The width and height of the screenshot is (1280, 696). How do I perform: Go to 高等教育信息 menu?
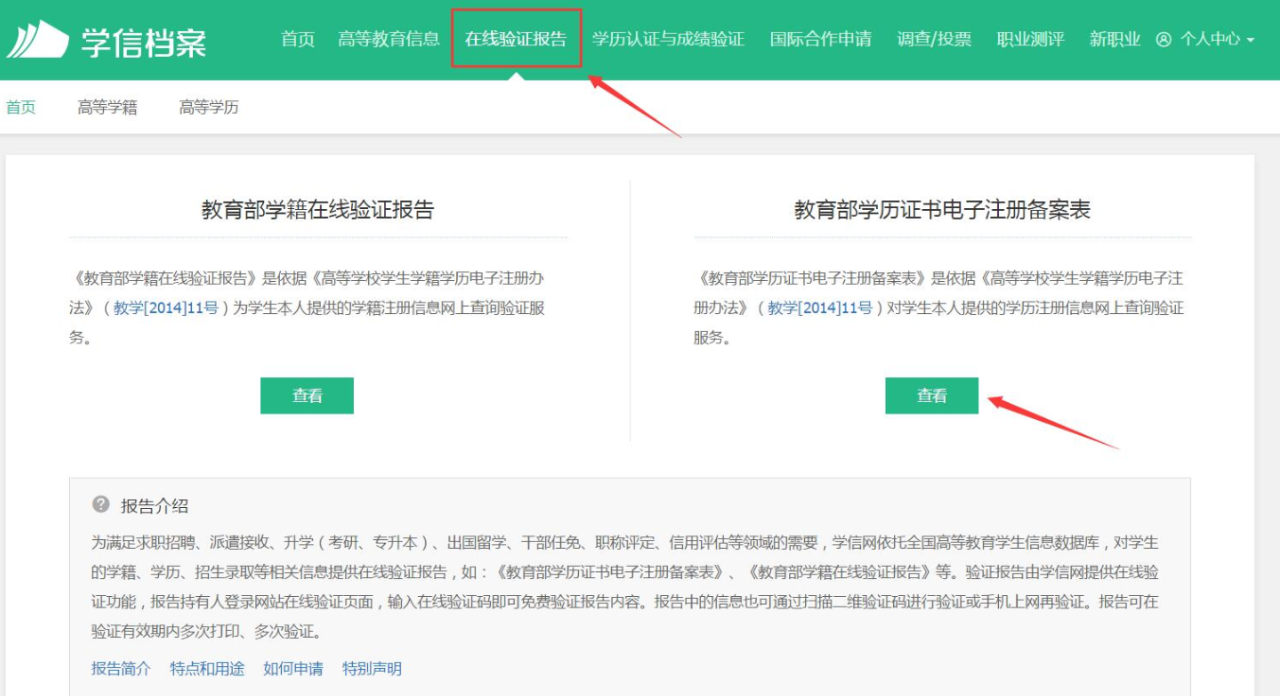pos(389,39)
